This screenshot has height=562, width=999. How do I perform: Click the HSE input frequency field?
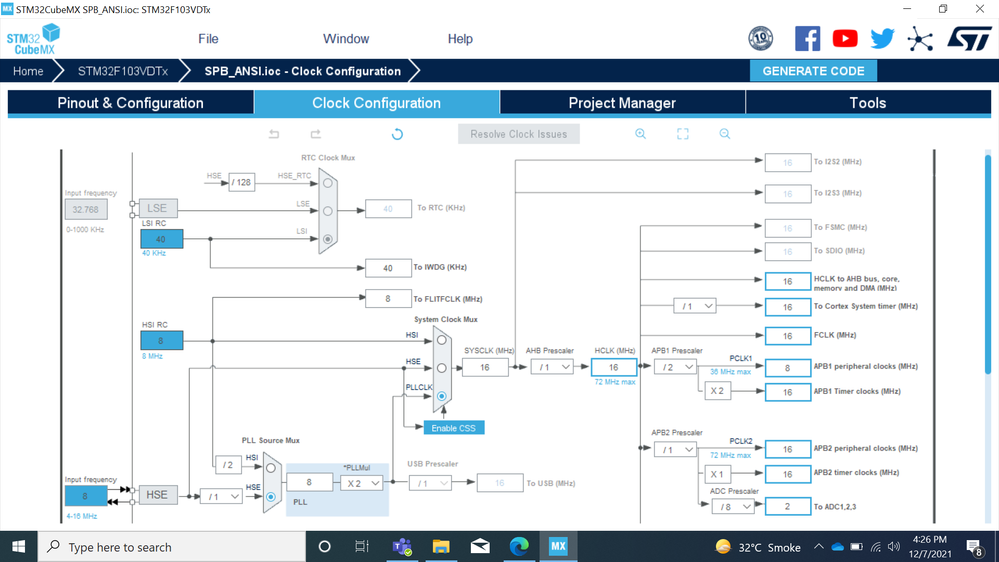click(x=85, y=495)
